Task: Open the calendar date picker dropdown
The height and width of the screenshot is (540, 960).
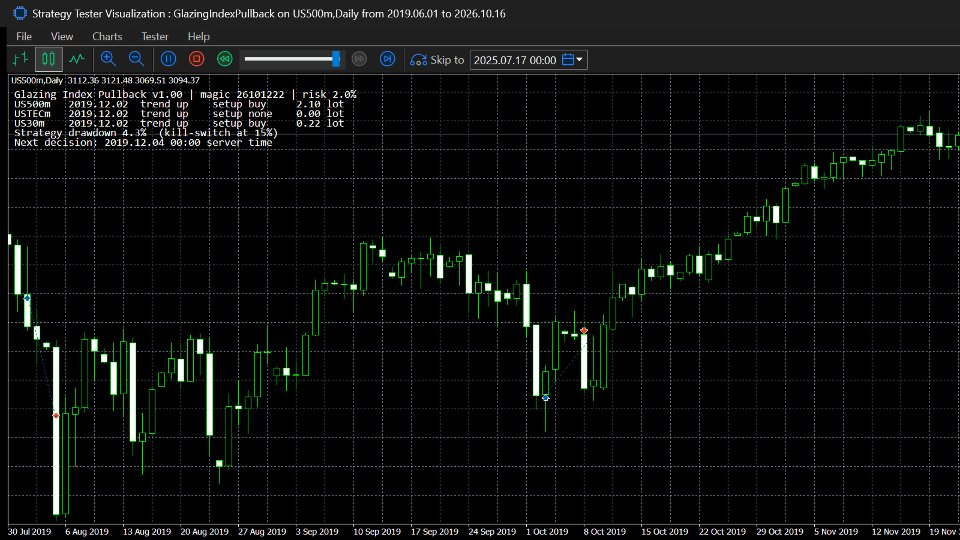Action: (573, 60)
